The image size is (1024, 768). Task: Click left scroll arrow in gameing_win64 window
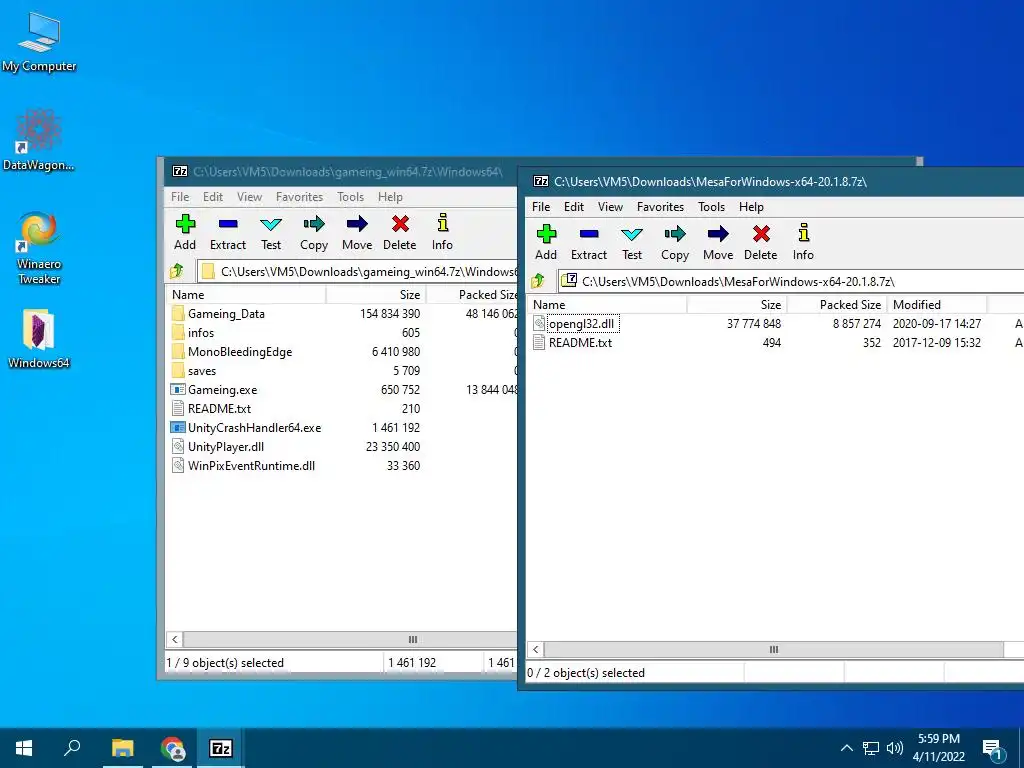tap(174, 640)
